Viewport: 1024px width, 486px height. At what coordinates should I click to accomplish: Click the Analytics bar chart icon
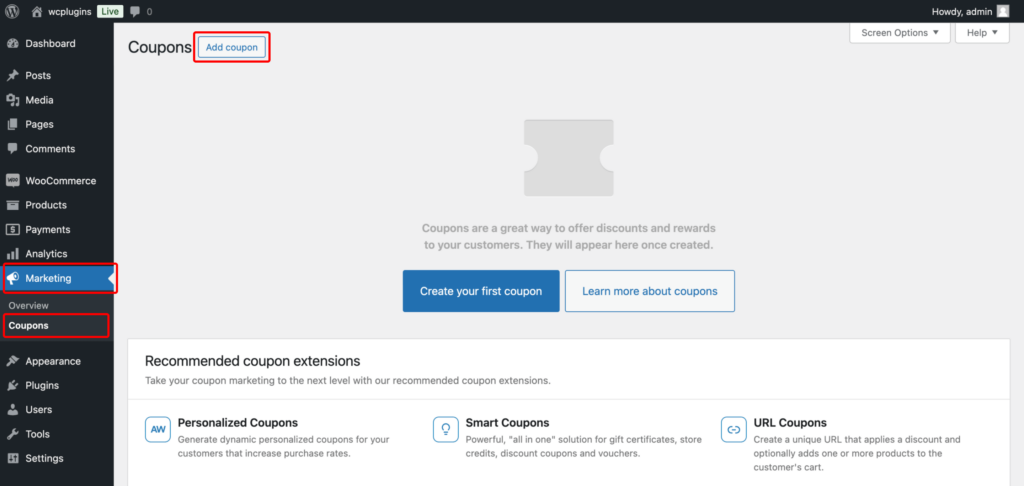tap(12, 253)
